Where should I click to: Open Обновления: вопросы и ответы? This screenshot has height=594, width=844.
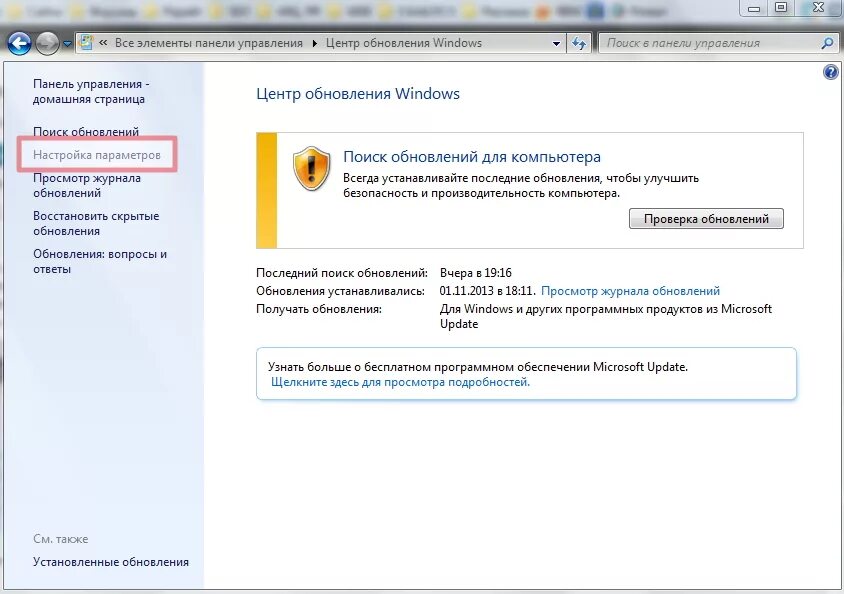(100, 261)
